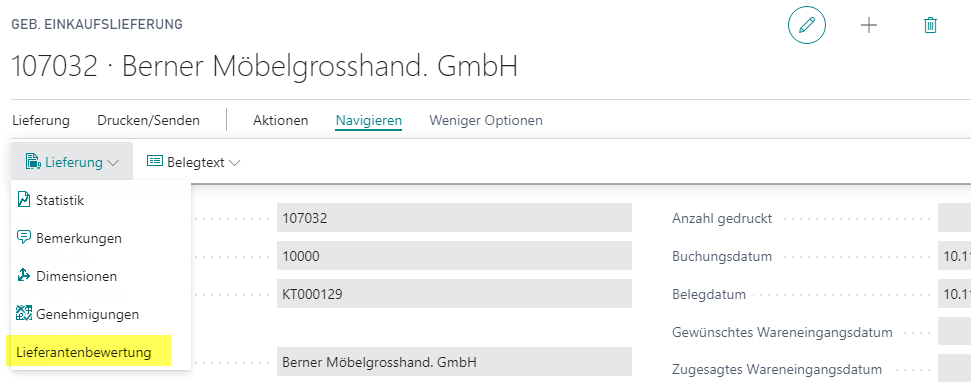Click the KT000129 field
The height and width of the screenshot is (385, 971).
pyautogui.click(x=454, y=294)
